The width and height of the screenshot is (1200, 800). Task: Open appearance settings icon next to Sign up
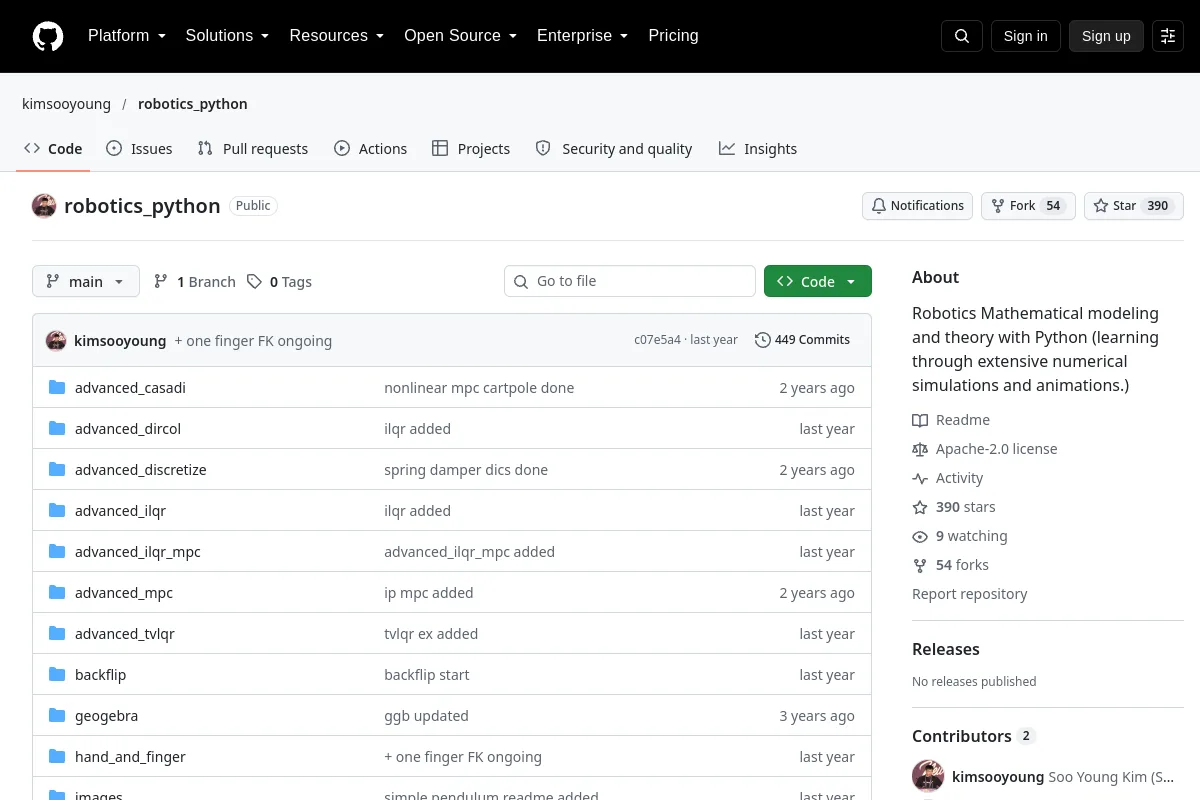pos(1168,36)
